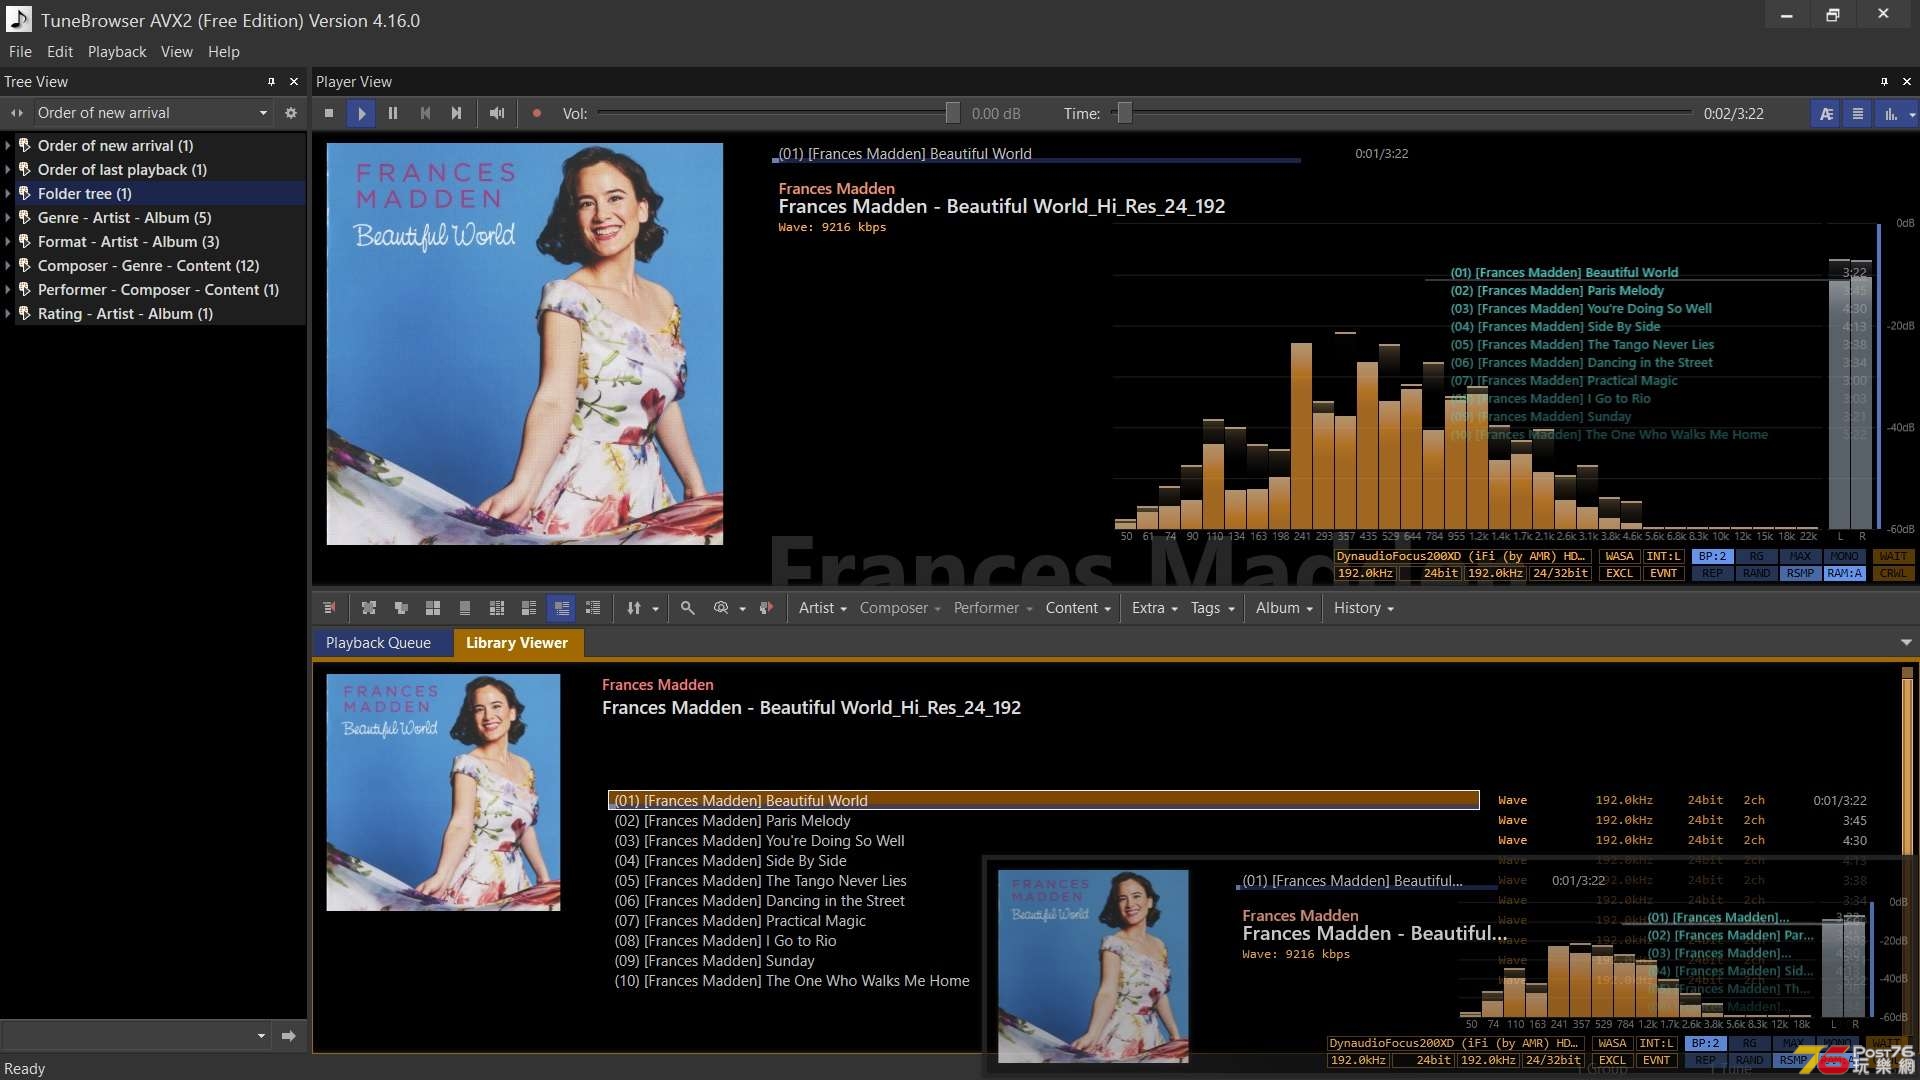Select the scattered-thumbnails view icon

pos(369,608)
